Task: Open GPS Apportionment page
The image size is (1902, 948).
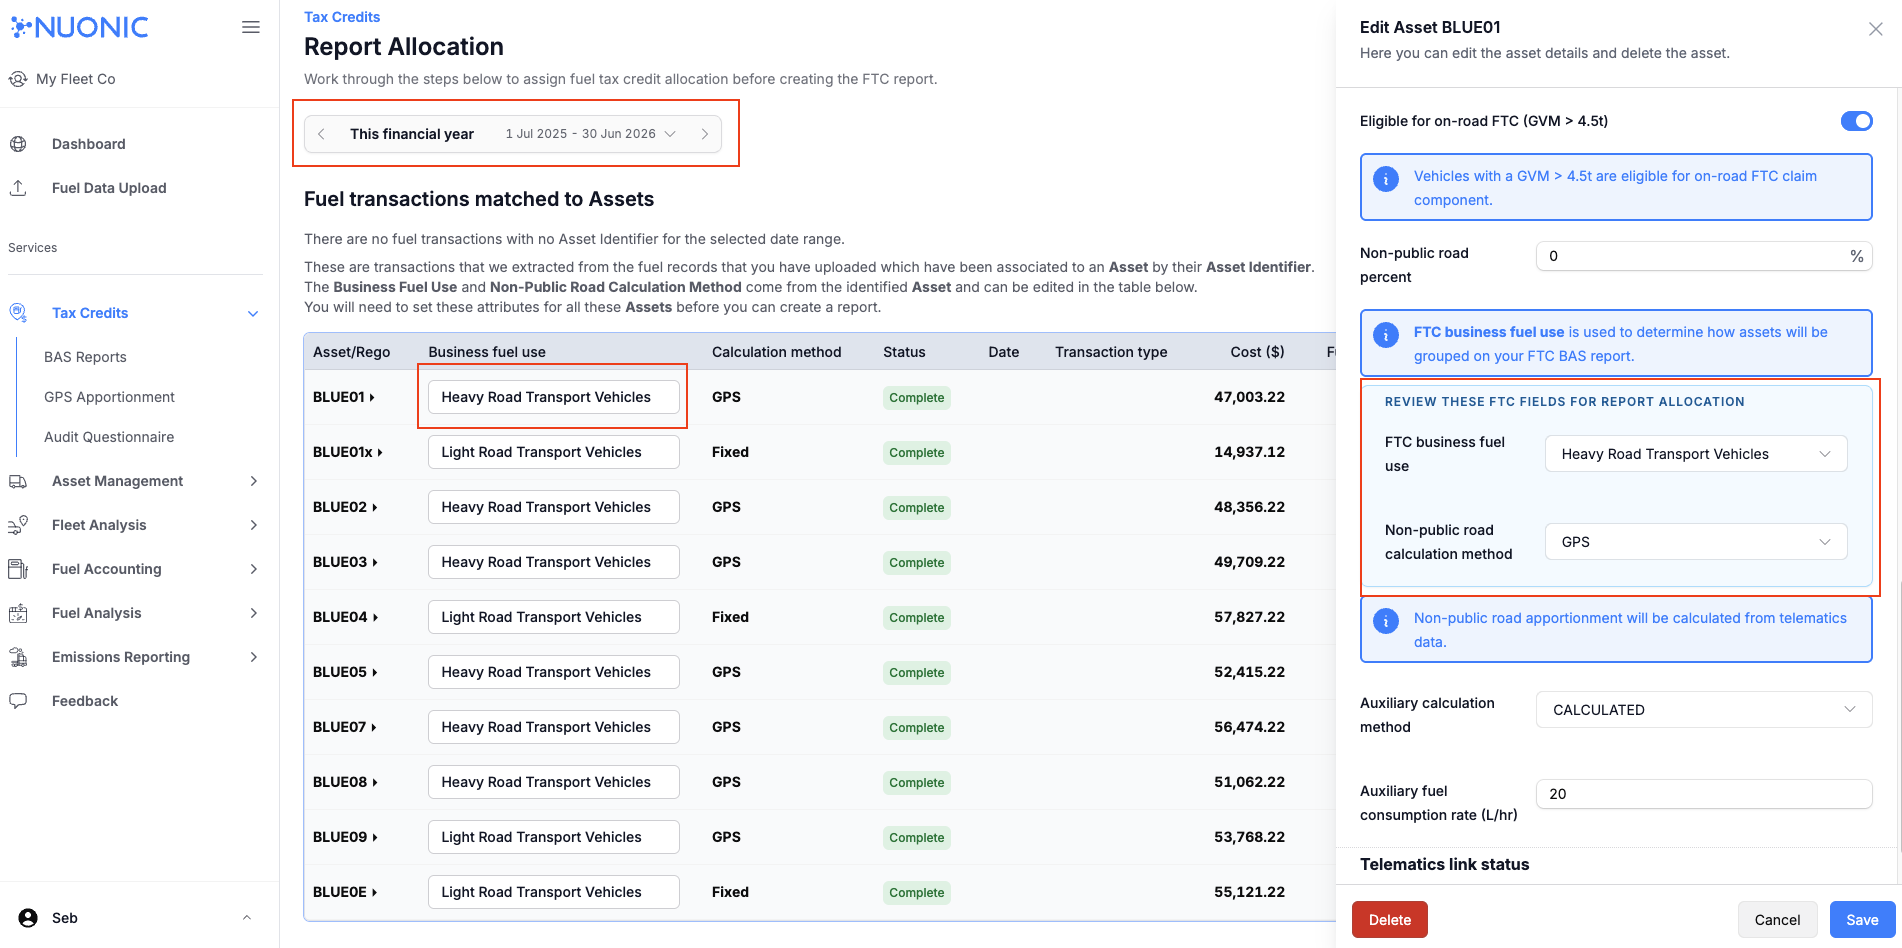Action: (x=109, y=397)
